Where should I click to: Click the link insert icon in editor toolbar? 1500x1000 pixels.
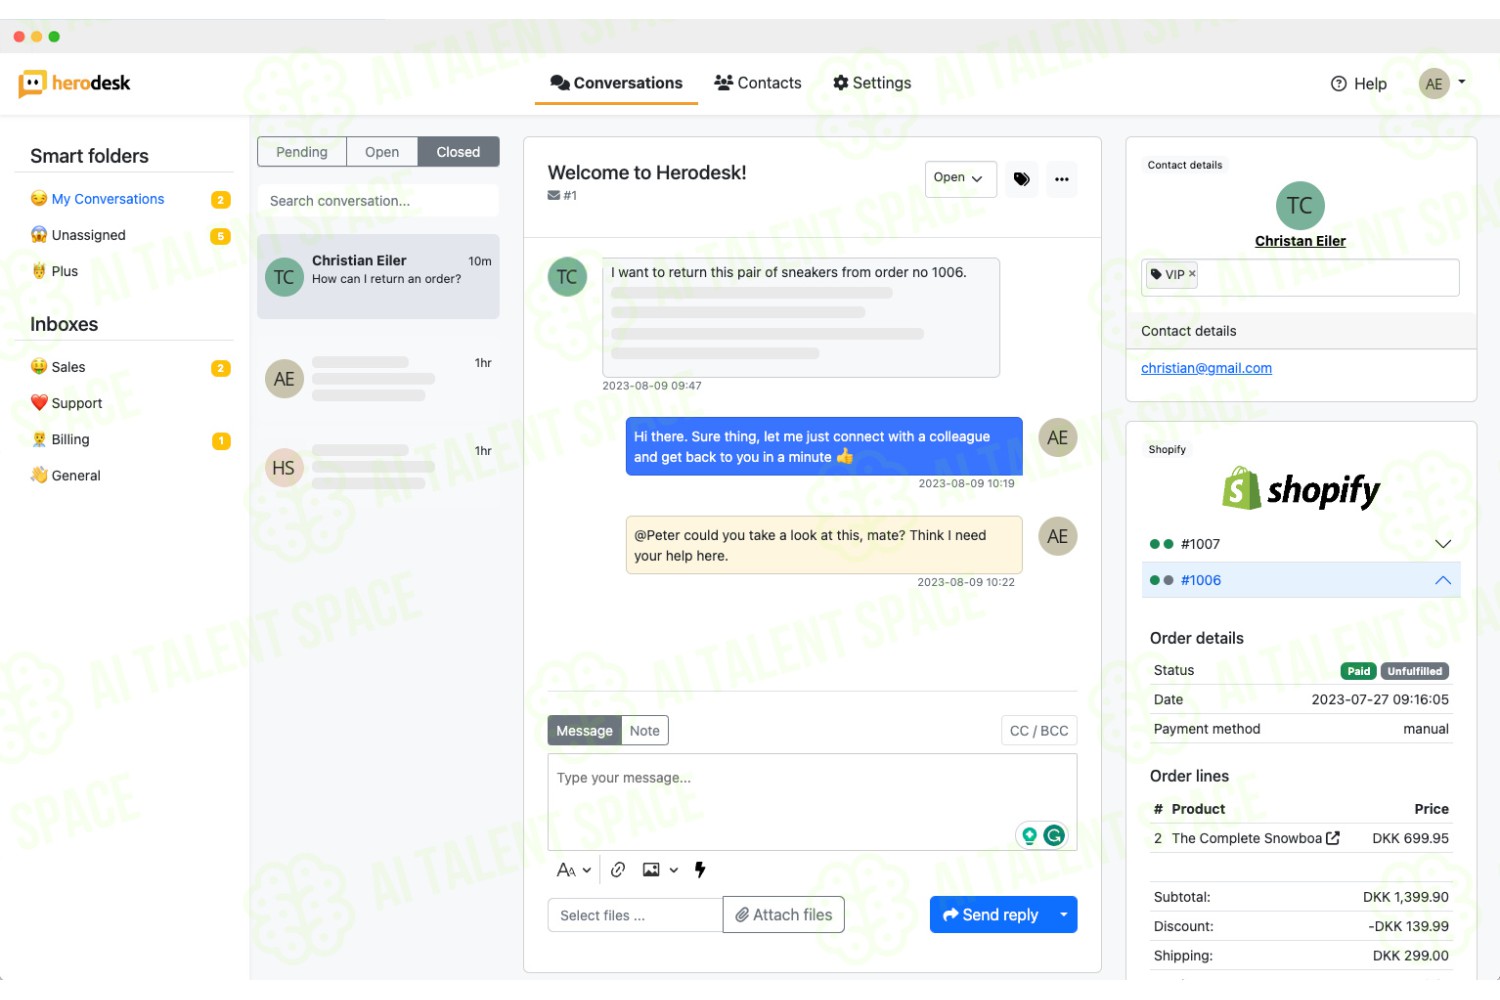[x=618, y=870]
